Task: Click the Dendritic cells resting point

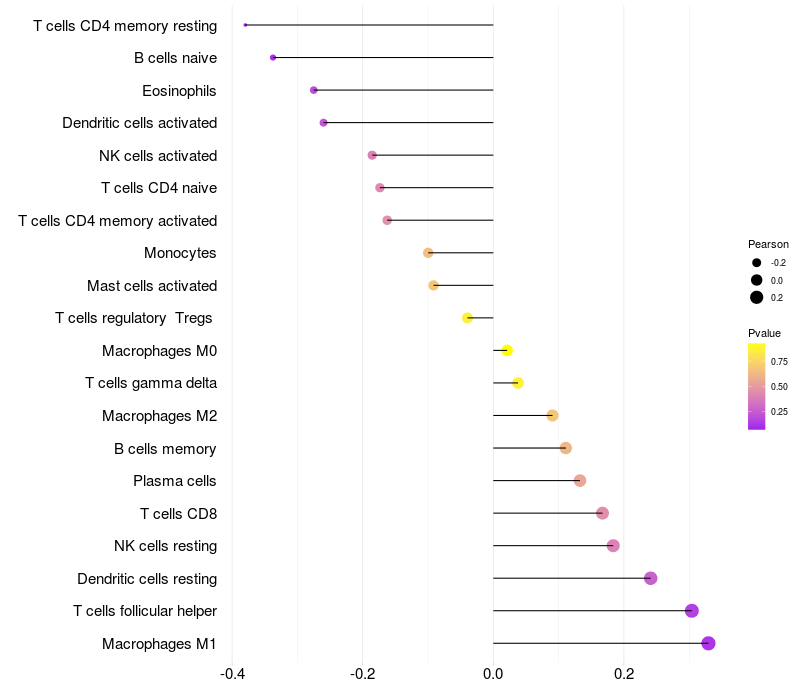Action: coord(651,578)
